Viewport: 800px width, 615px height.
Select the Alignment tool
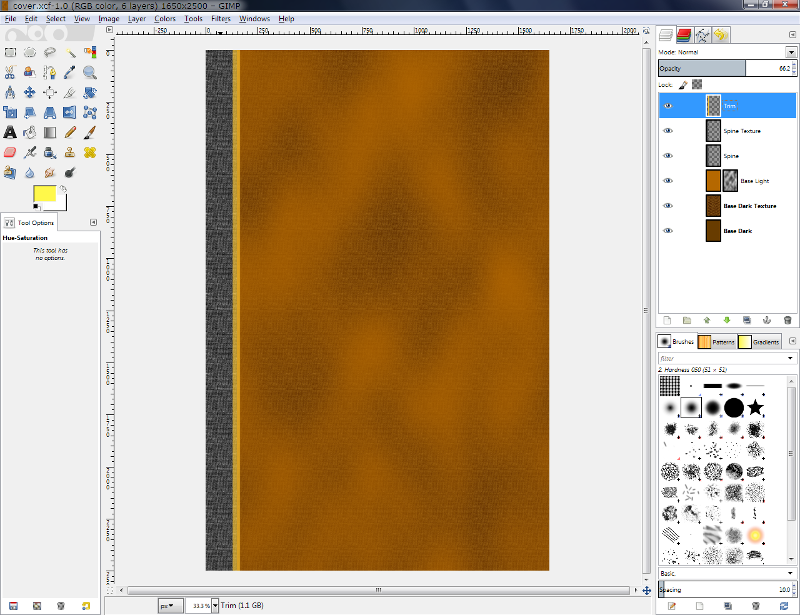click(50, 92)
